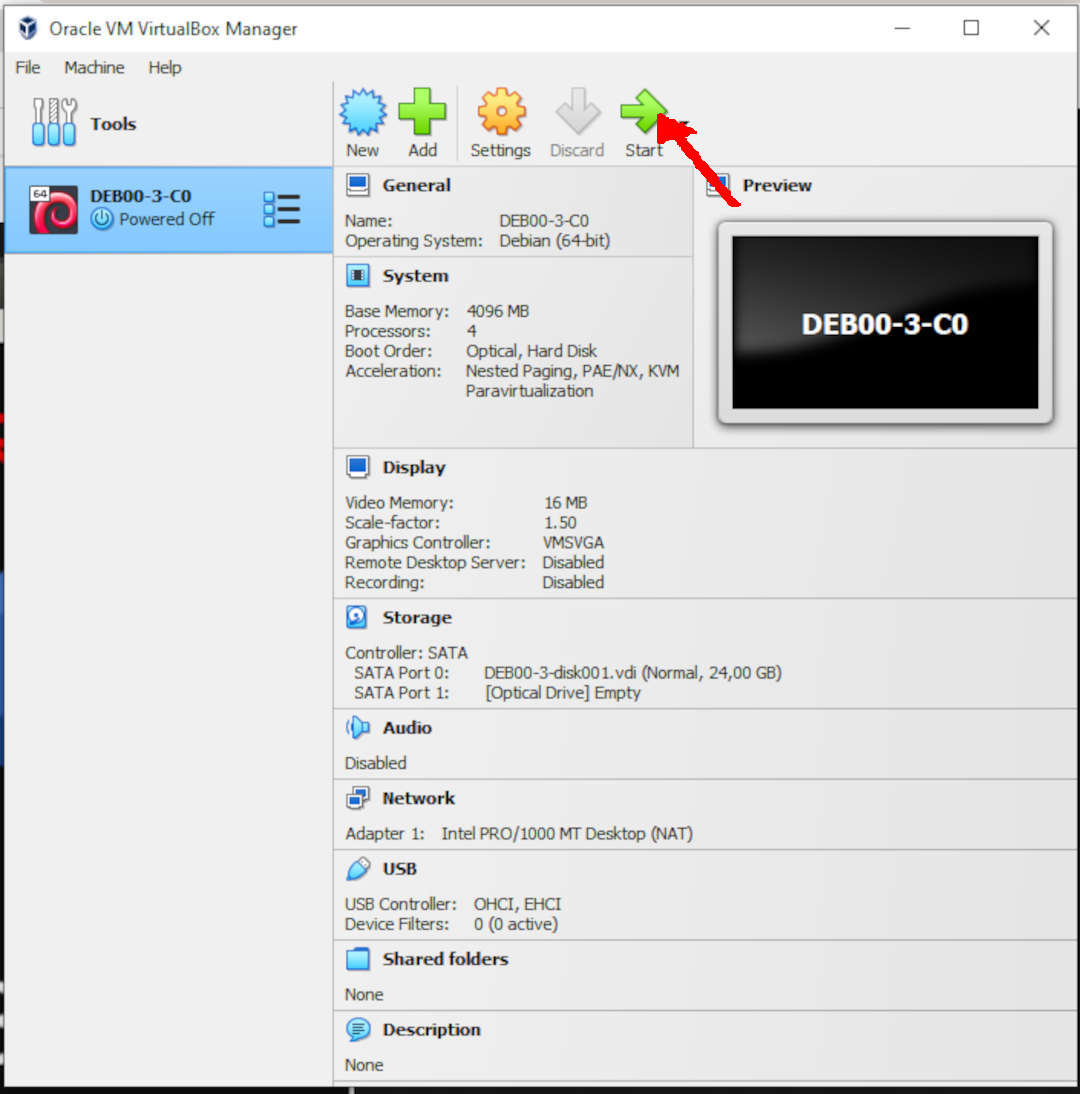The height and width of the screenshot is (1094, 1080).
Task: Click the Debian OS icon of DEB00-3-C0
Action: click(x=53, y=209)
